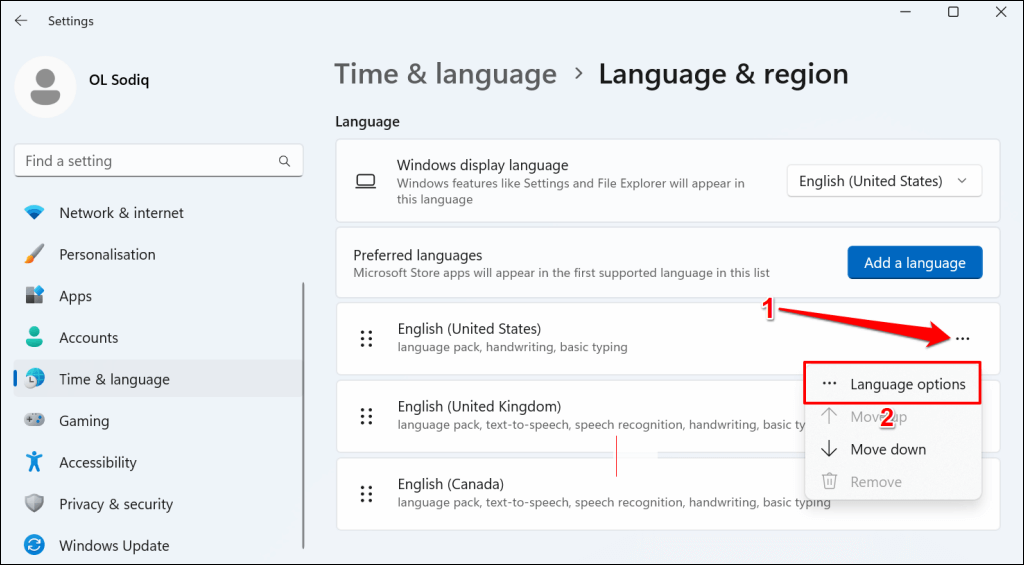
Task: Click the Personalisation paintbrush icon
Action: click(35, 254)
